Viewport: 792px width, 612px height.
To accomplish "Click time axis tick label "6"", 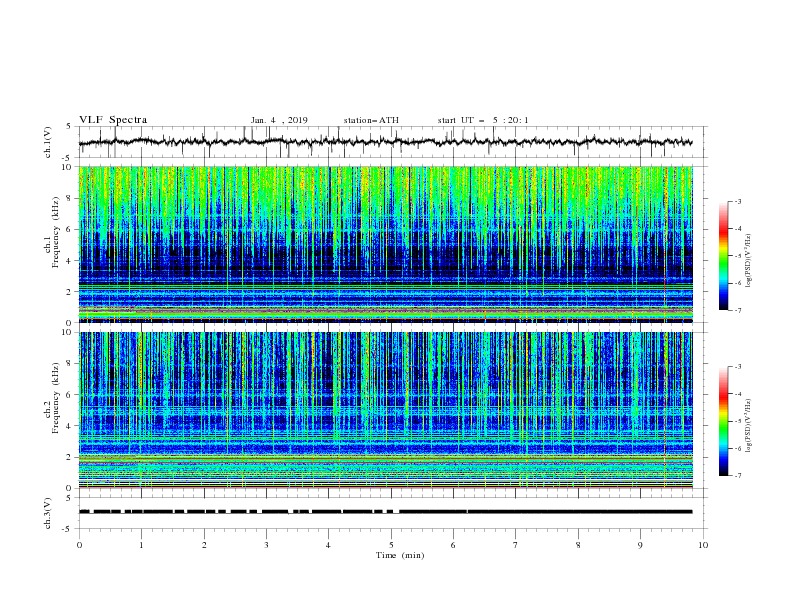I will click(x=453, y=545).
